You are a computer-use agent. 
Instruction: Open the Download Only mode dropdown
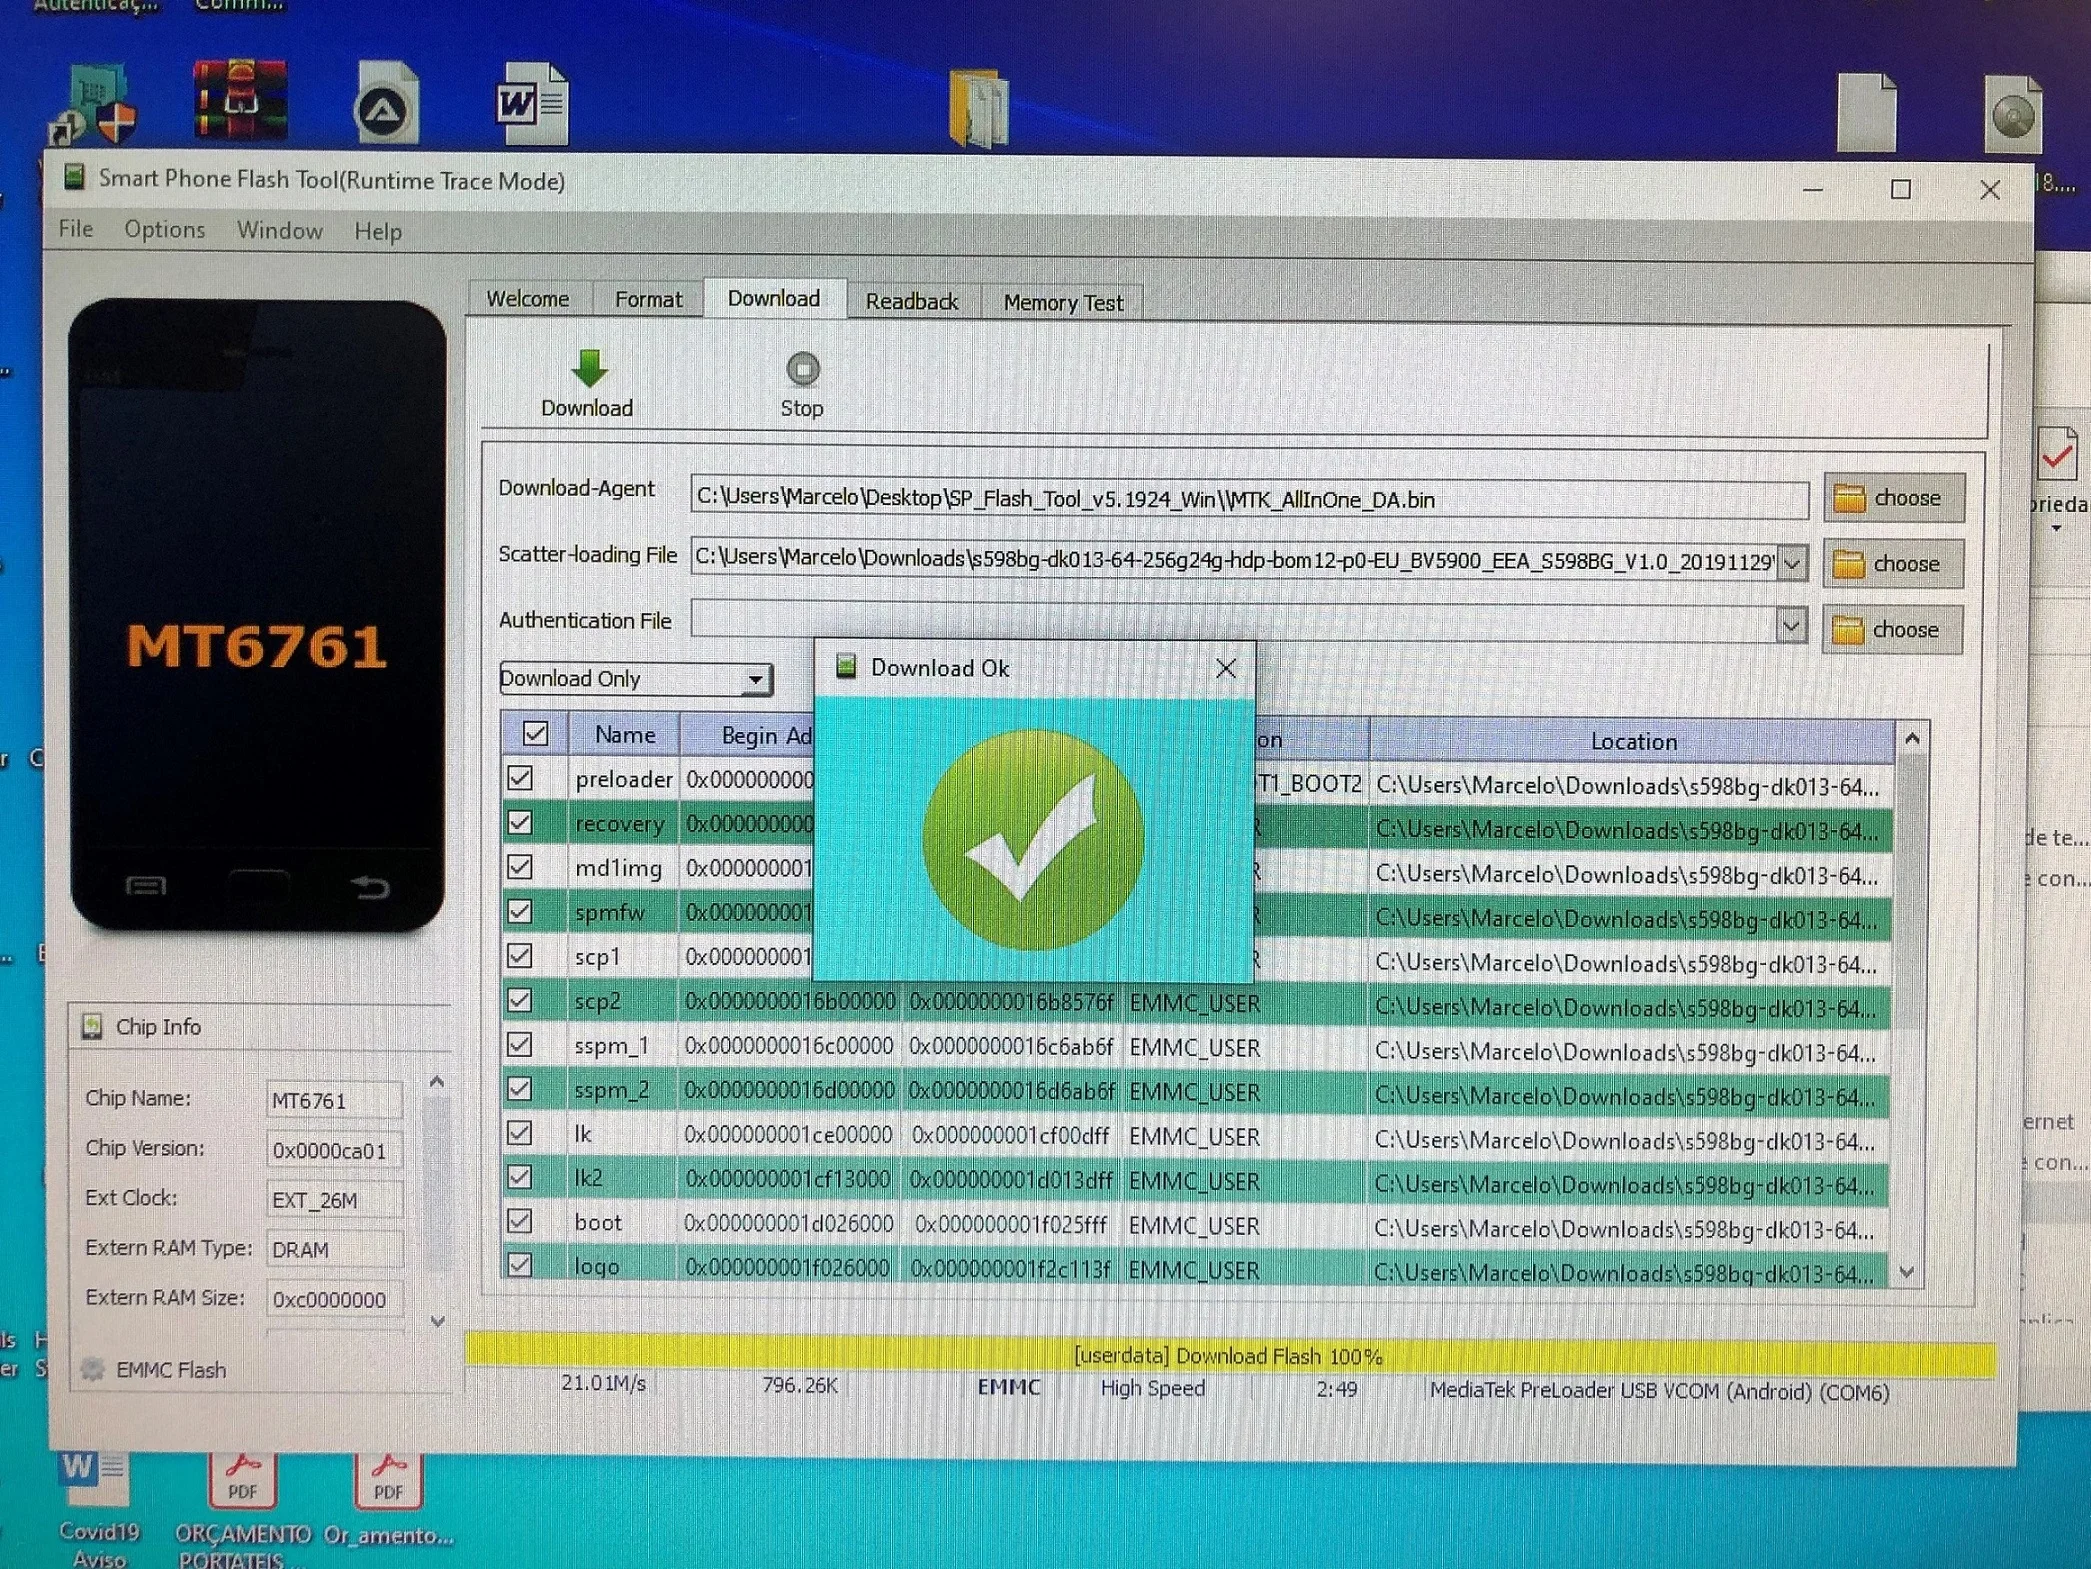pyautogui.click(x=635, y=679)
